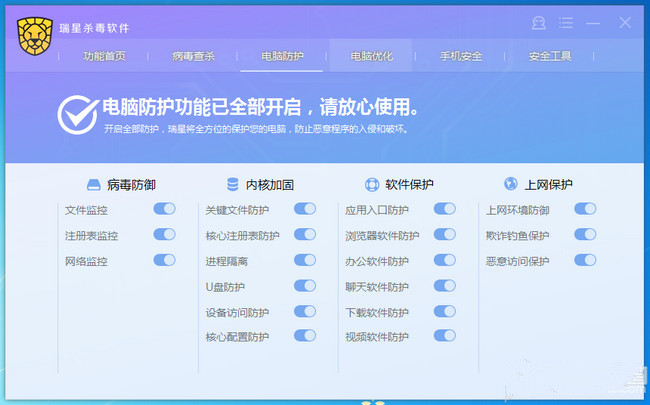This screenshot has width=650, height=405.
Task: Open the 电脑优化 tab
Action: tap(372, 56)
